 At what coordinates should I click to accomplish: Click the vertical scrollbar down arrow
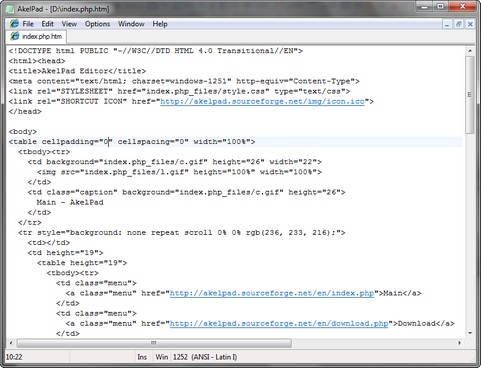coord(470,333)
